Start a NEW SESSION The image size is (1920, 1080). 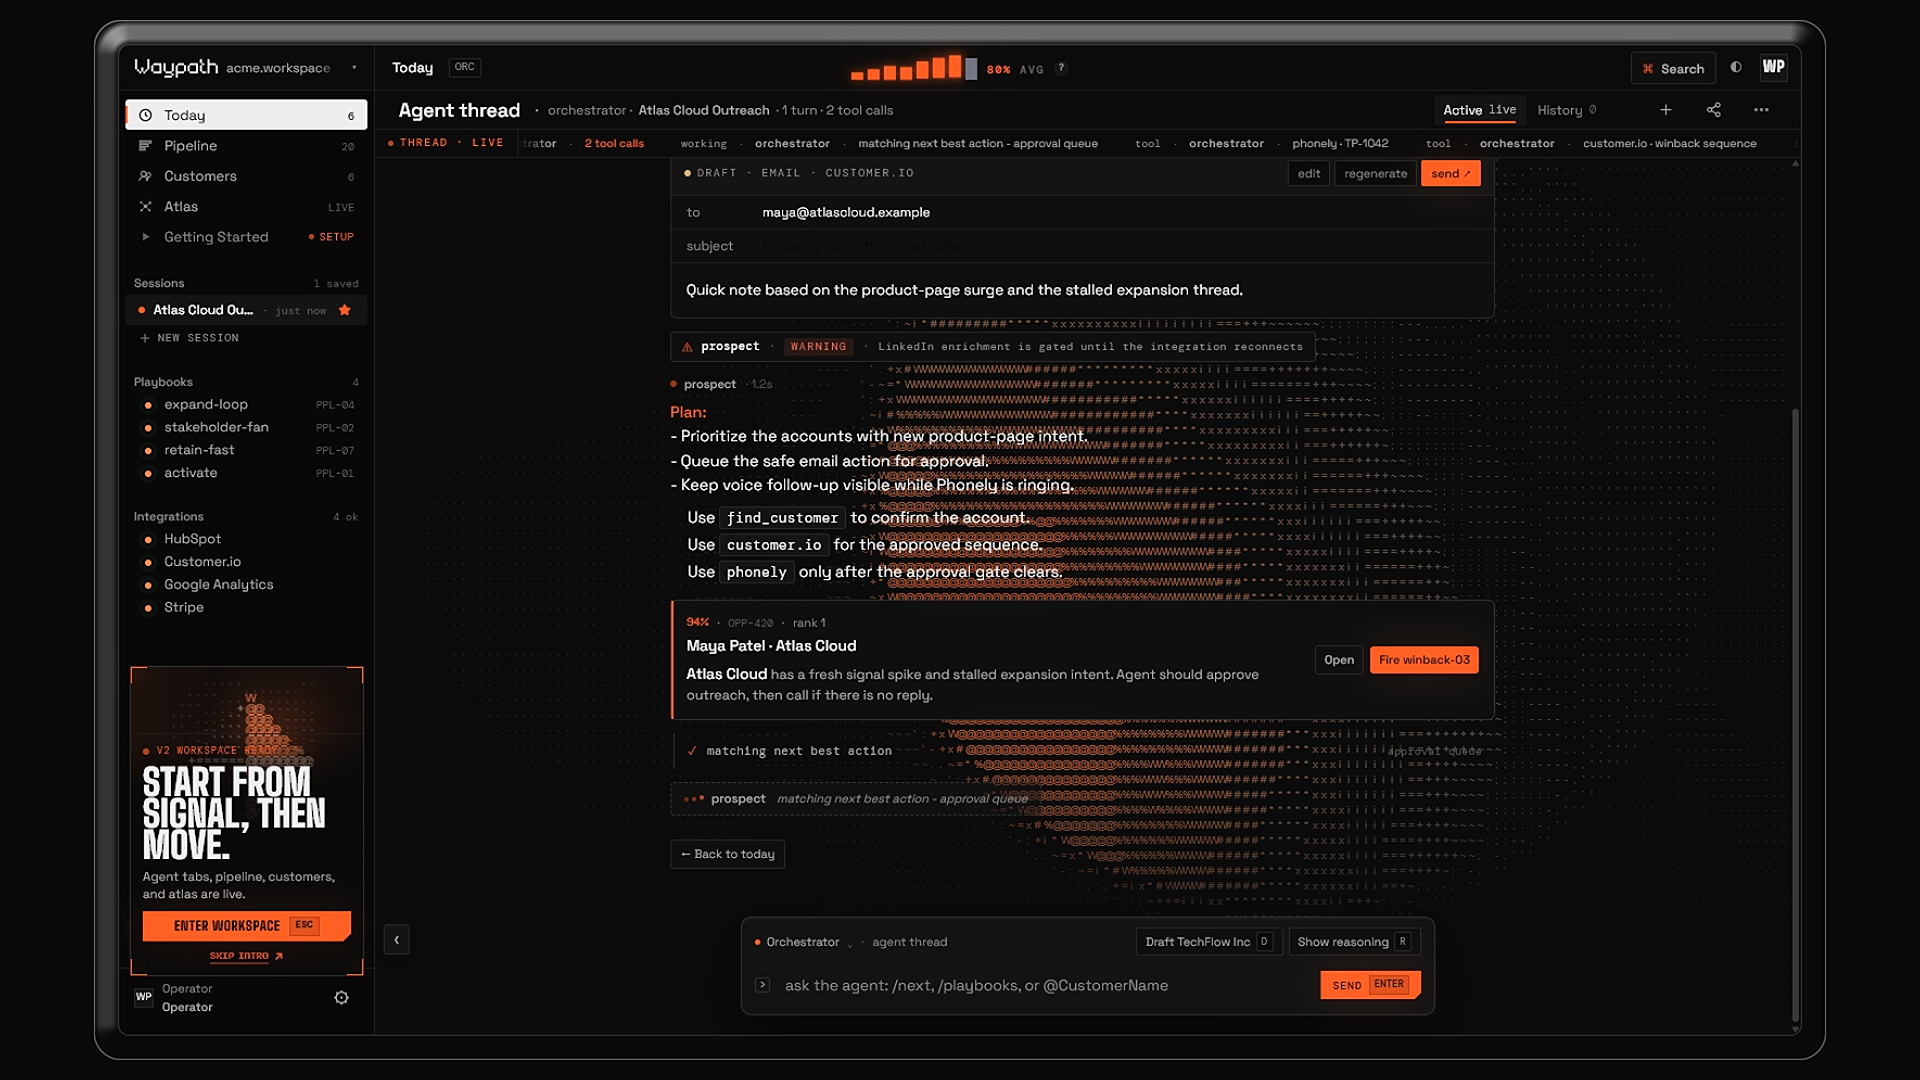coord(190,338)
